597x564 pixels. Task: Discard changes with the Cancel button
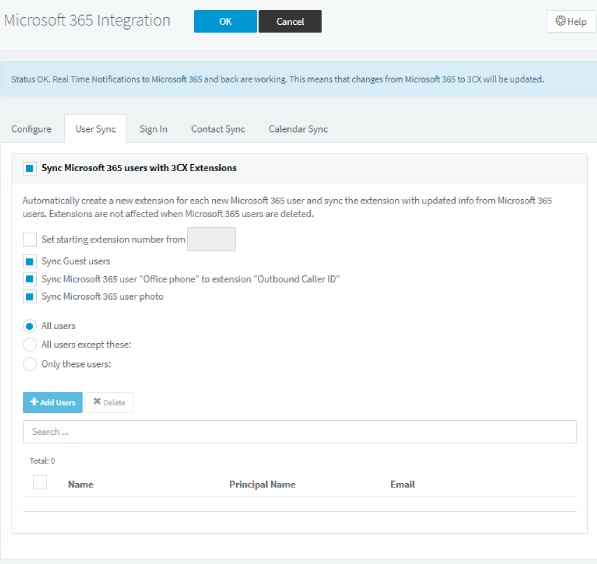(290, 21)
